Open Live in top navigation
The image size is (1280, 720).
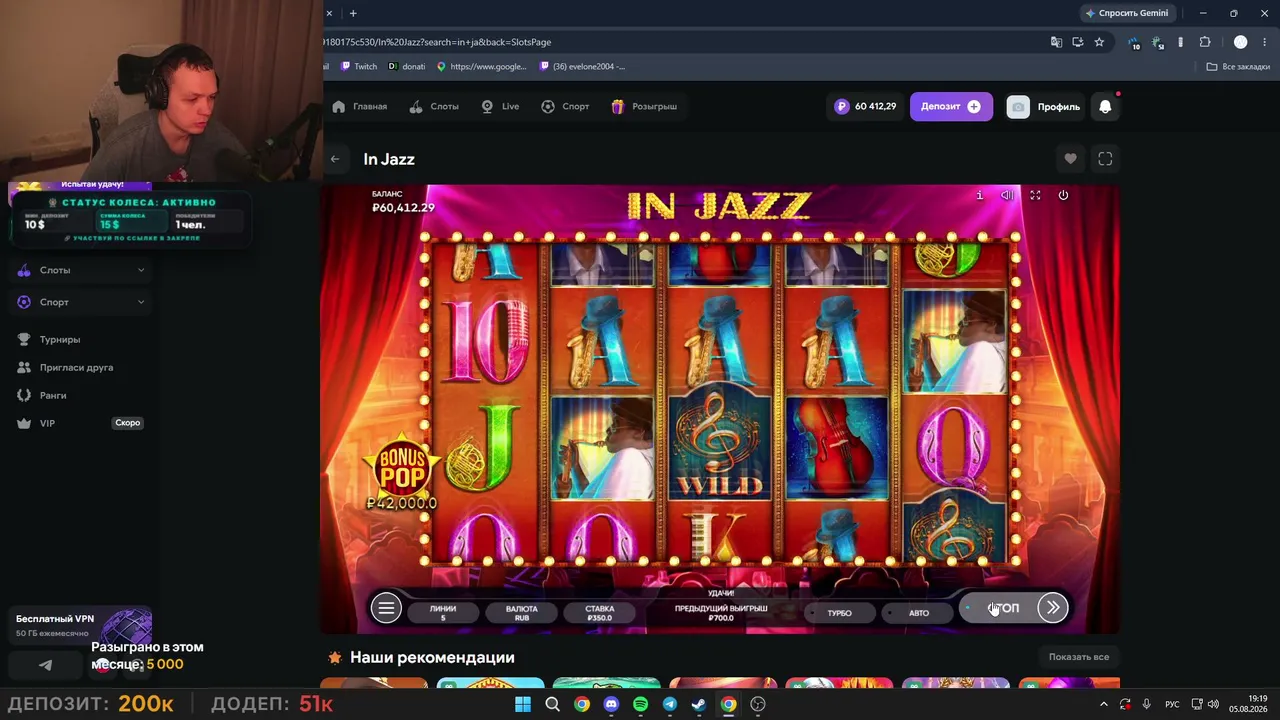click(x=500, y=107)
